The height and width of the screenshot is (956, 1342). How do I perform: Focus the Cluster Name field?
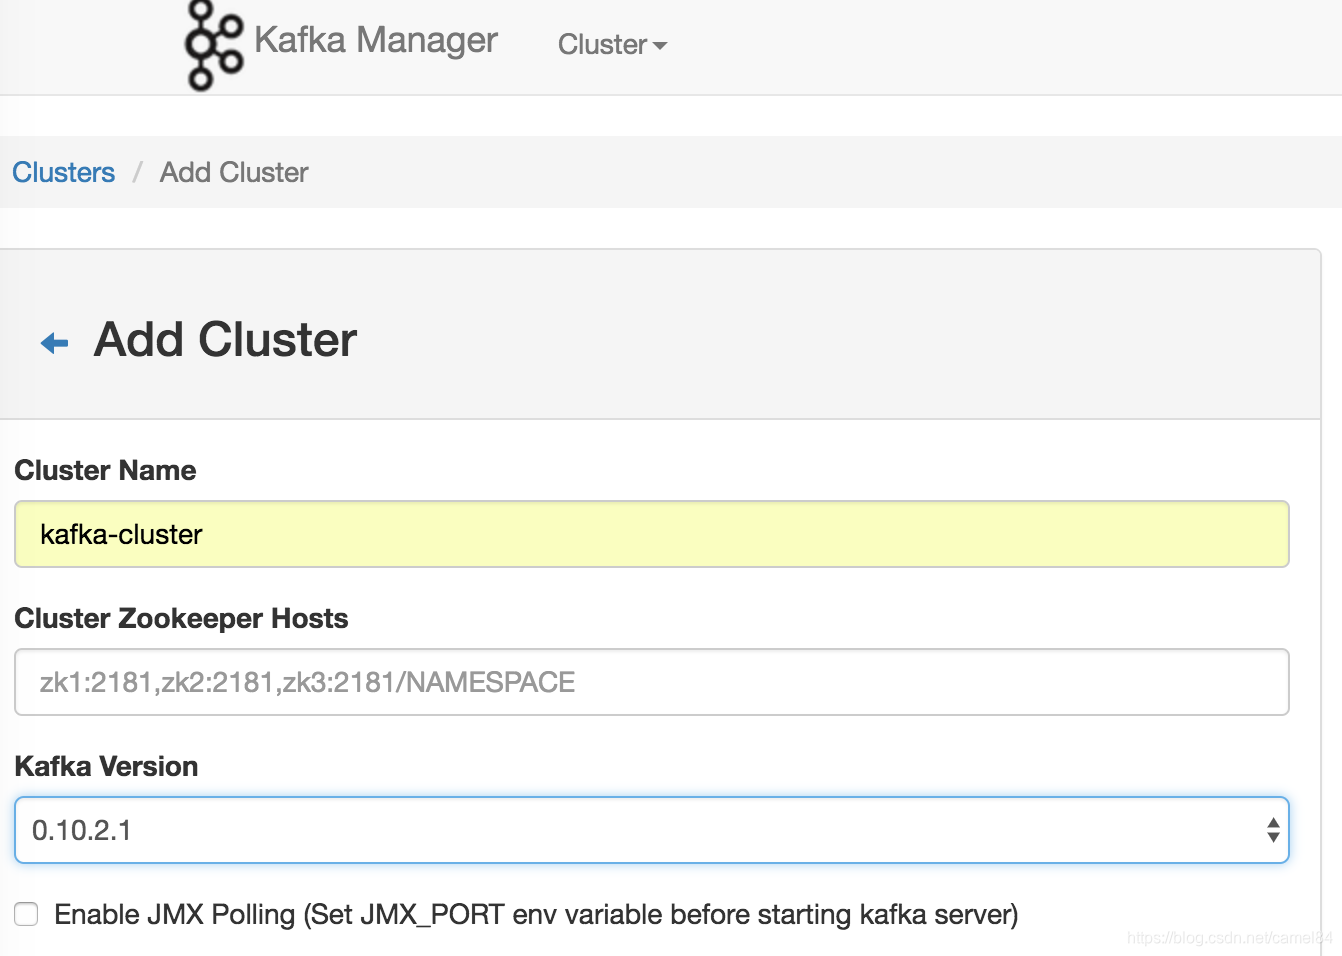[652, 534]
